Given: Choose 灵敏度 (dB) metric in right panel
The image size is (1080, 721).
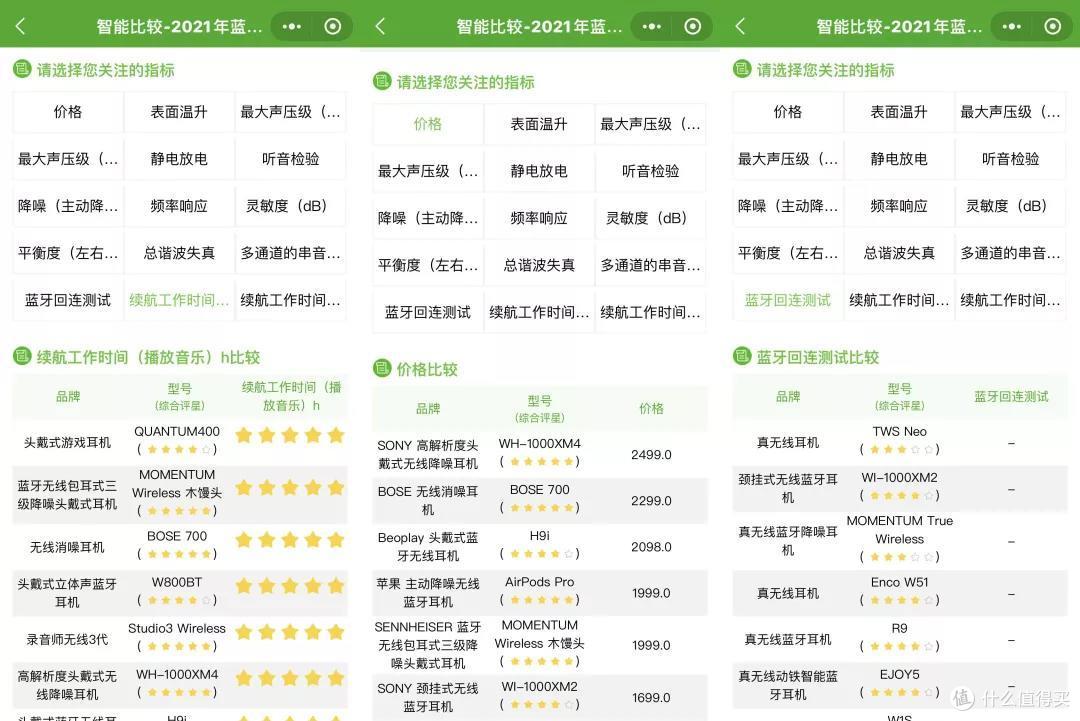Looking at the screenshot, I should 1010,206.
